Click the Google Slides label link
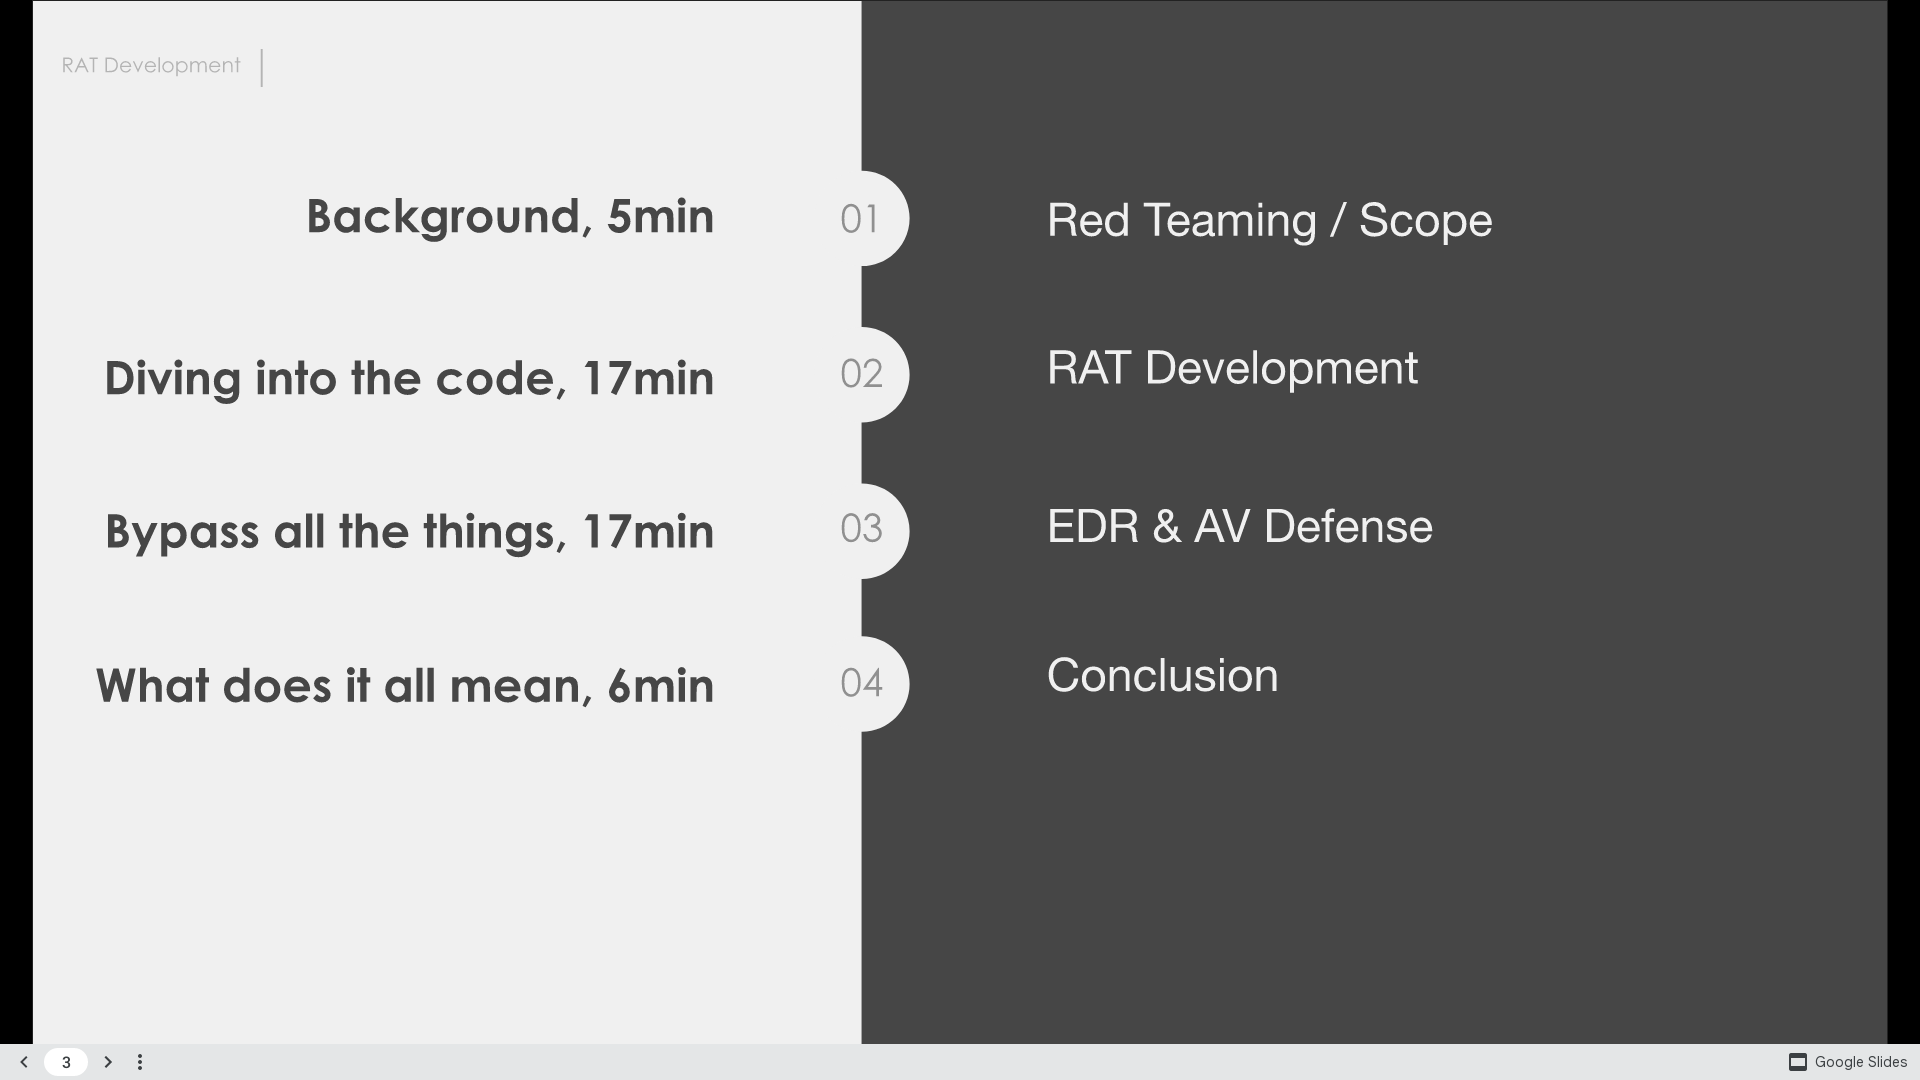The width and height of the screenshot is (1920, 1080). [1858, 1062]
